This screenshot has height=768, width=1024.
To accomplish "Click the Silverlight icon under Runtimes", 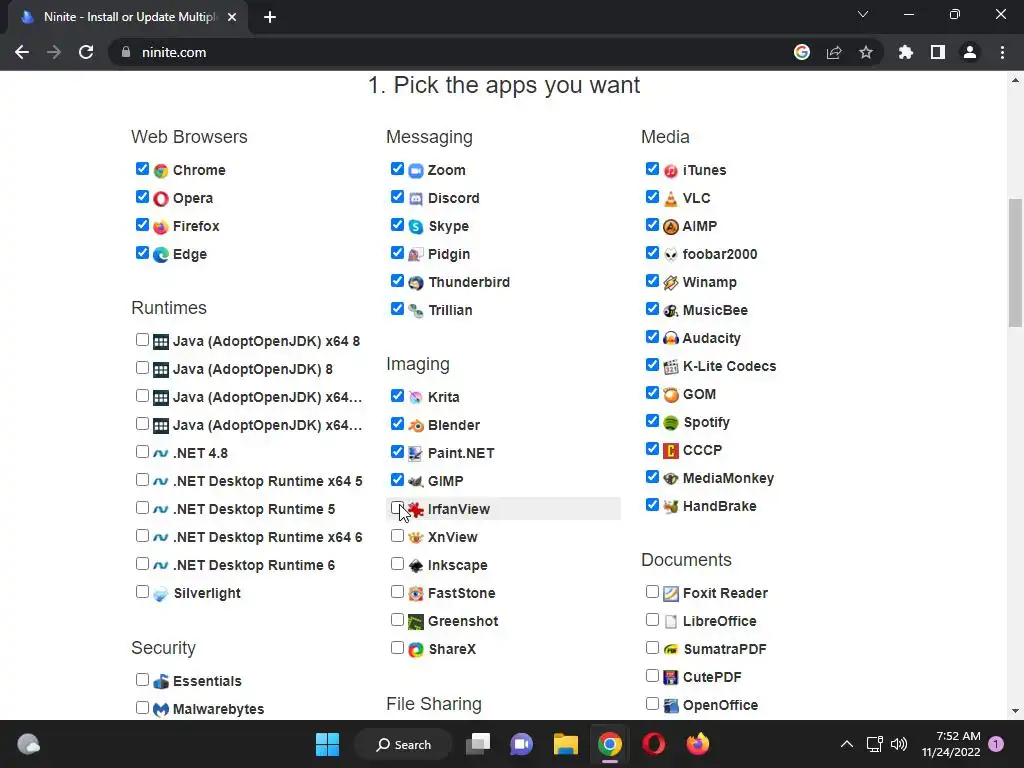I will point(161,594).
